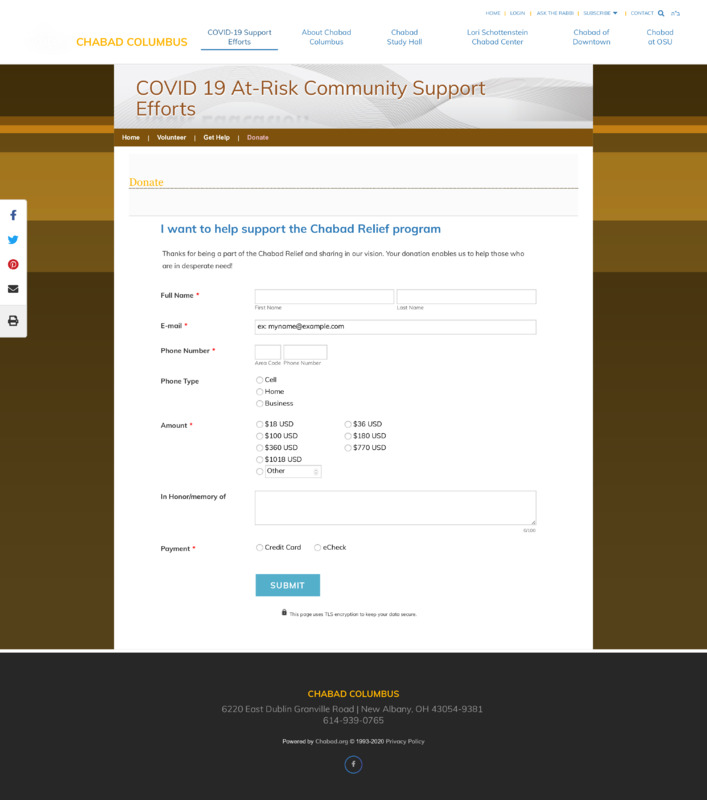The width and height of the screenshot is (707, 800).
Task: Open Chabad Study Hall menu
Action: [405, 37]
